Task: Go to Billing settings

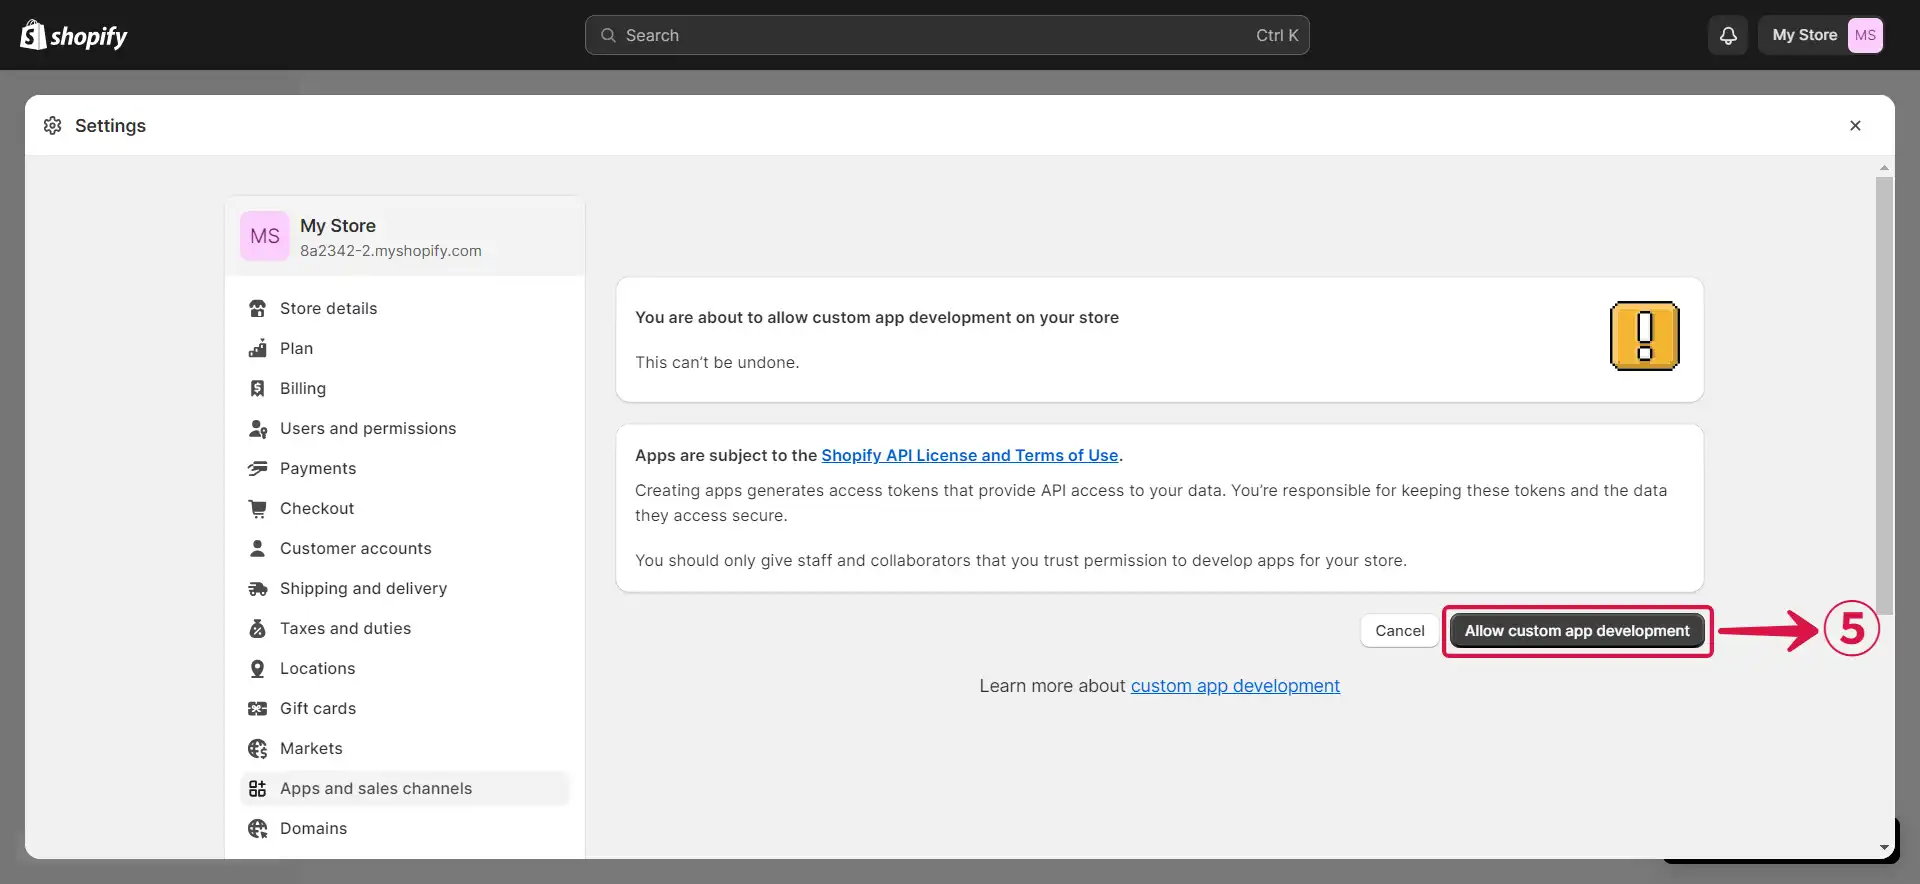Action: coord(405,388)
